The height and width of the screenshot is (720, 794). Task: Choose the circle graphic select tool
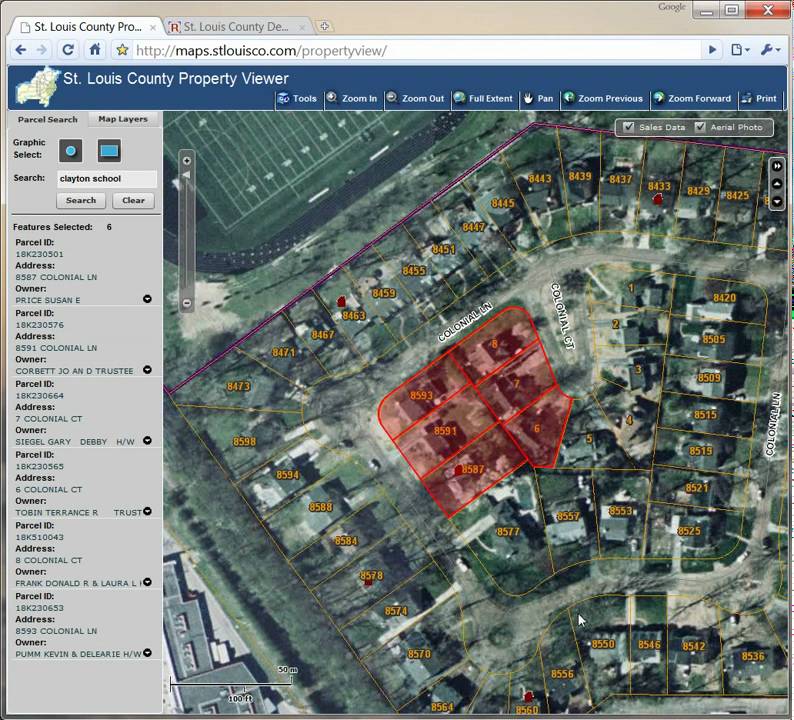(x=70, y=150)
